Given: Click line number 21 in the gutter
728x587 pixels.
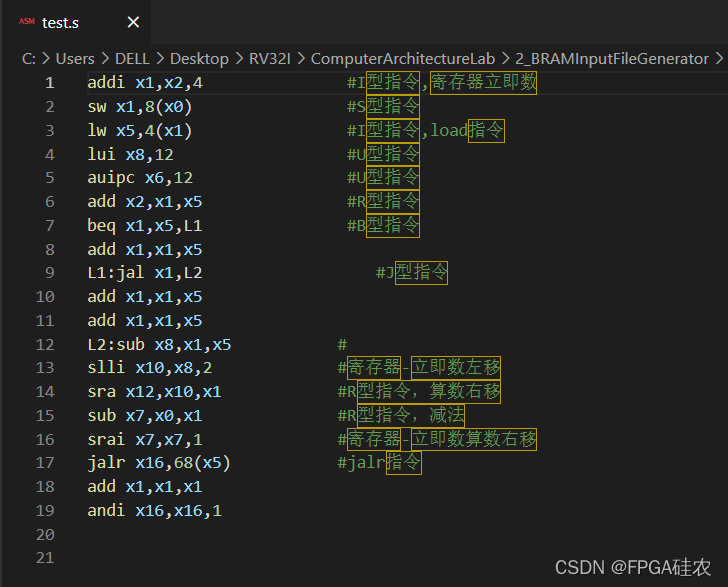Looking at the screenshot, I should [45, 558].
